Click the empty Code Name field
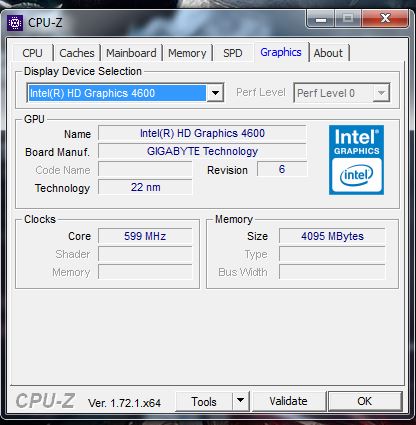This screenshot has width=416, height=425. 145,169
